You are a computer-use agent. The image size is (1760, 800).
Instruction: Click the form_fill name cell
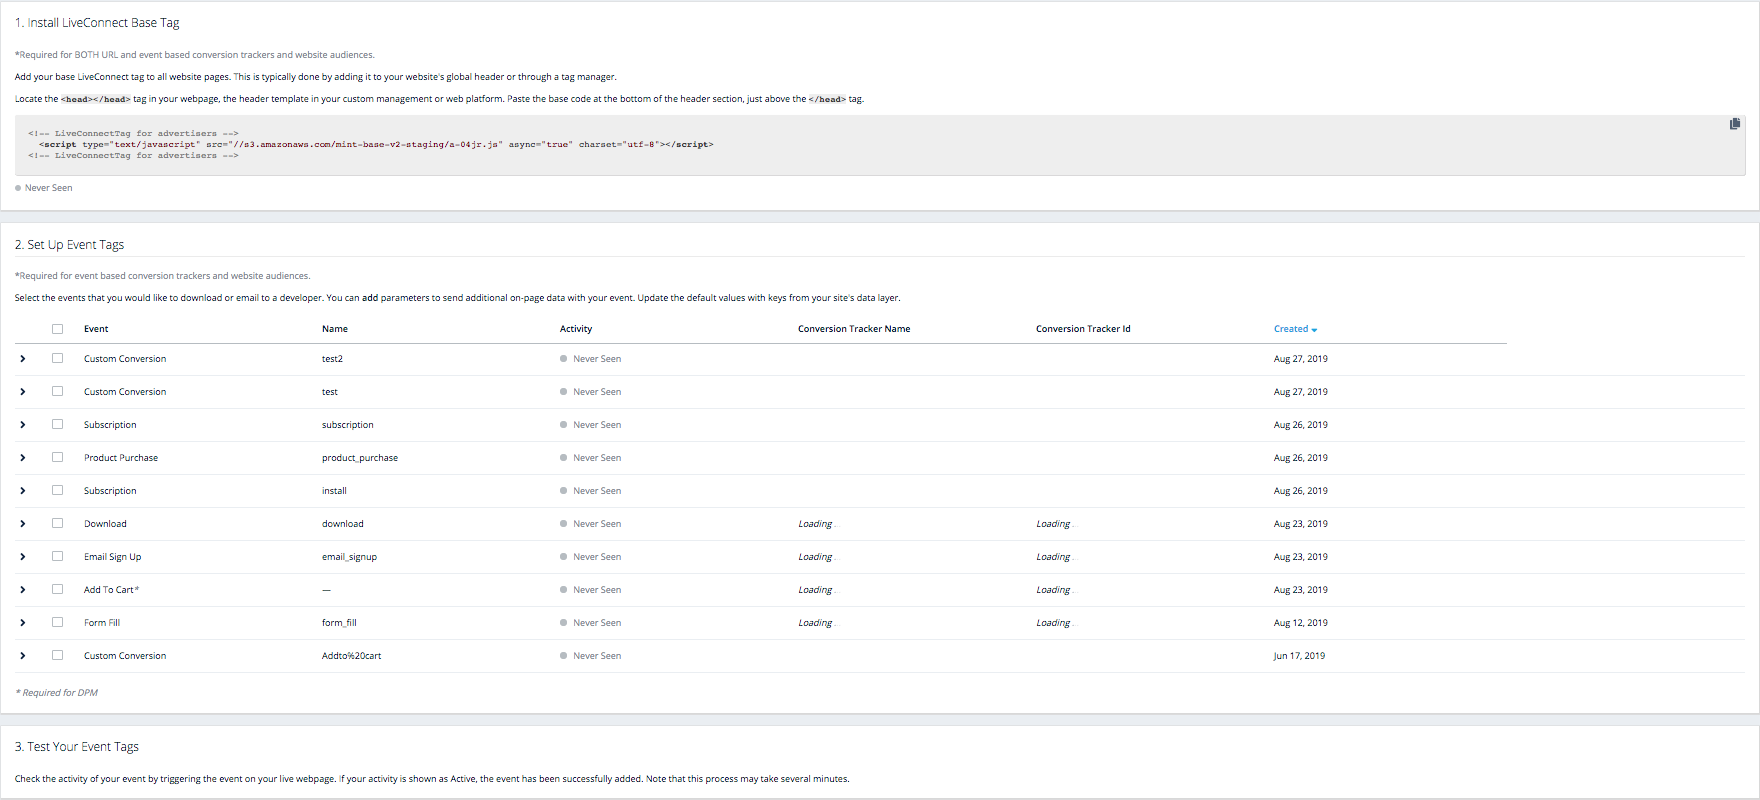pos(339,623)
